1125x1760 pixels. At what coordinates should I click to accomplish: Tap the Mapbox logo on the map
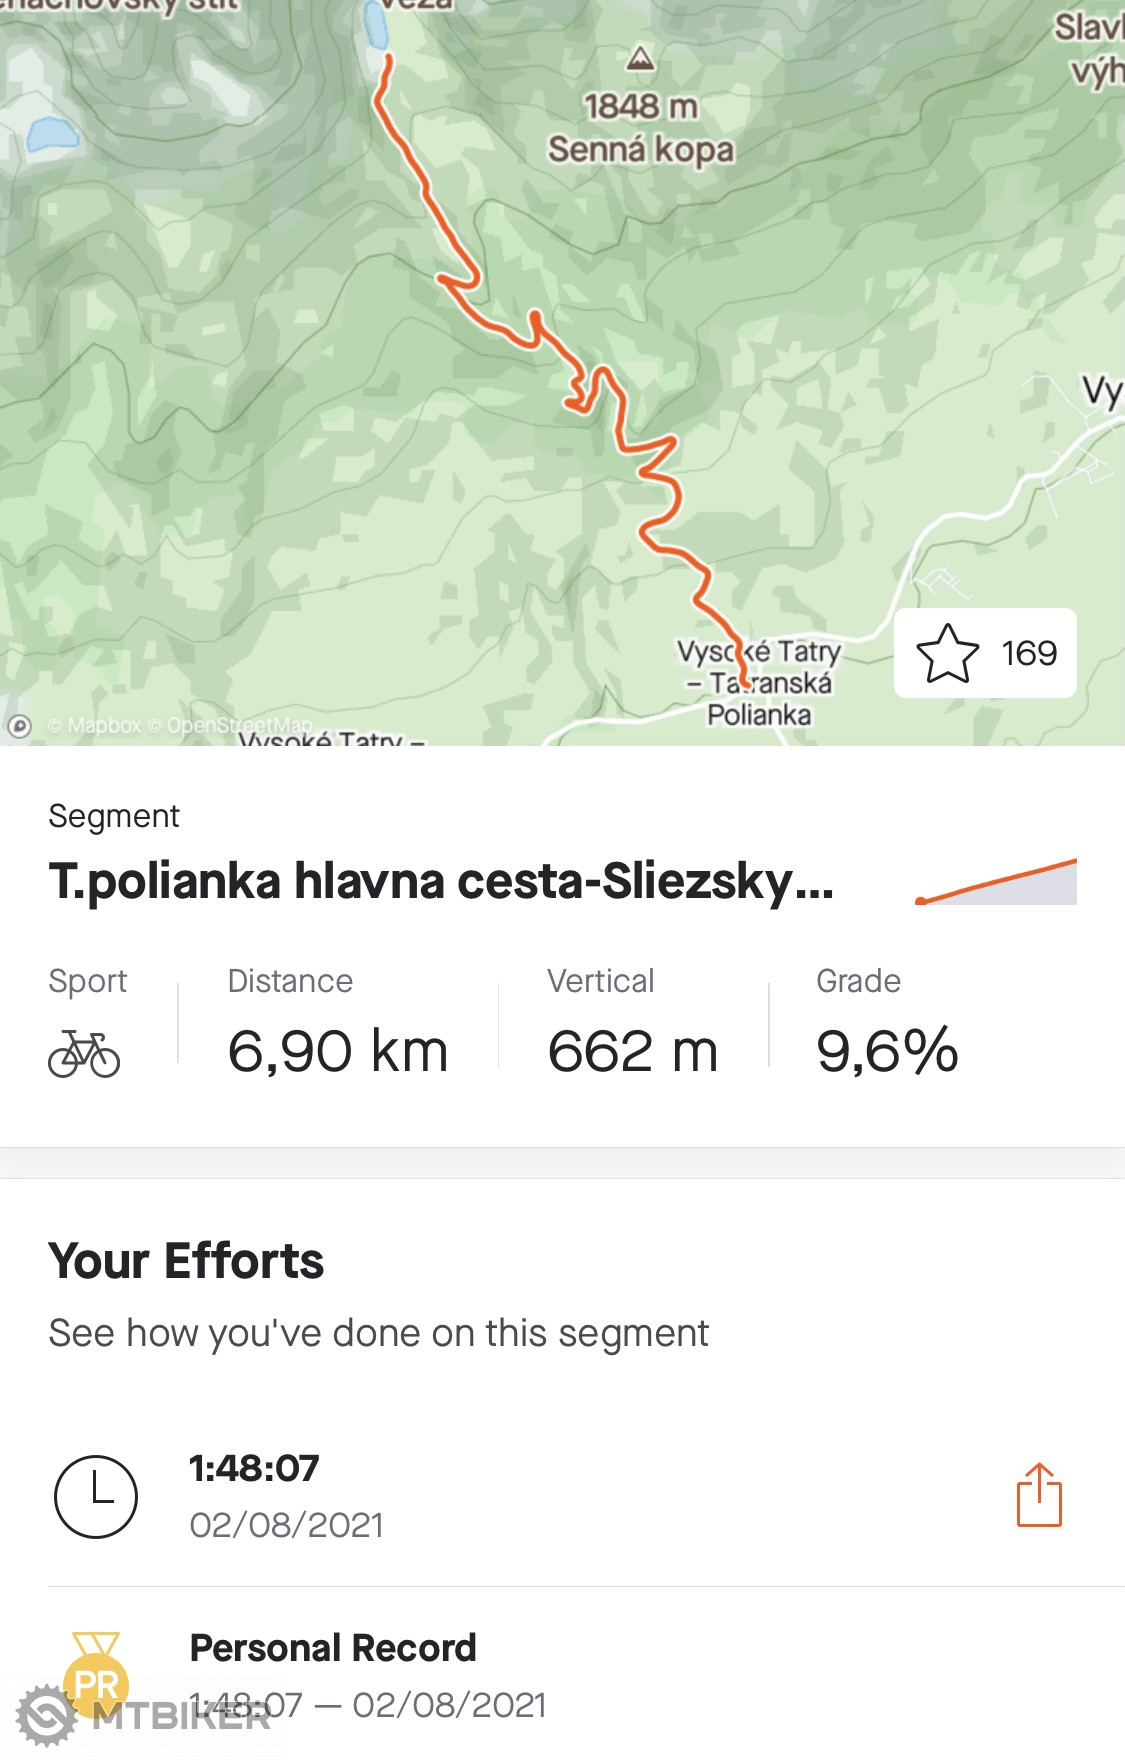19,726
